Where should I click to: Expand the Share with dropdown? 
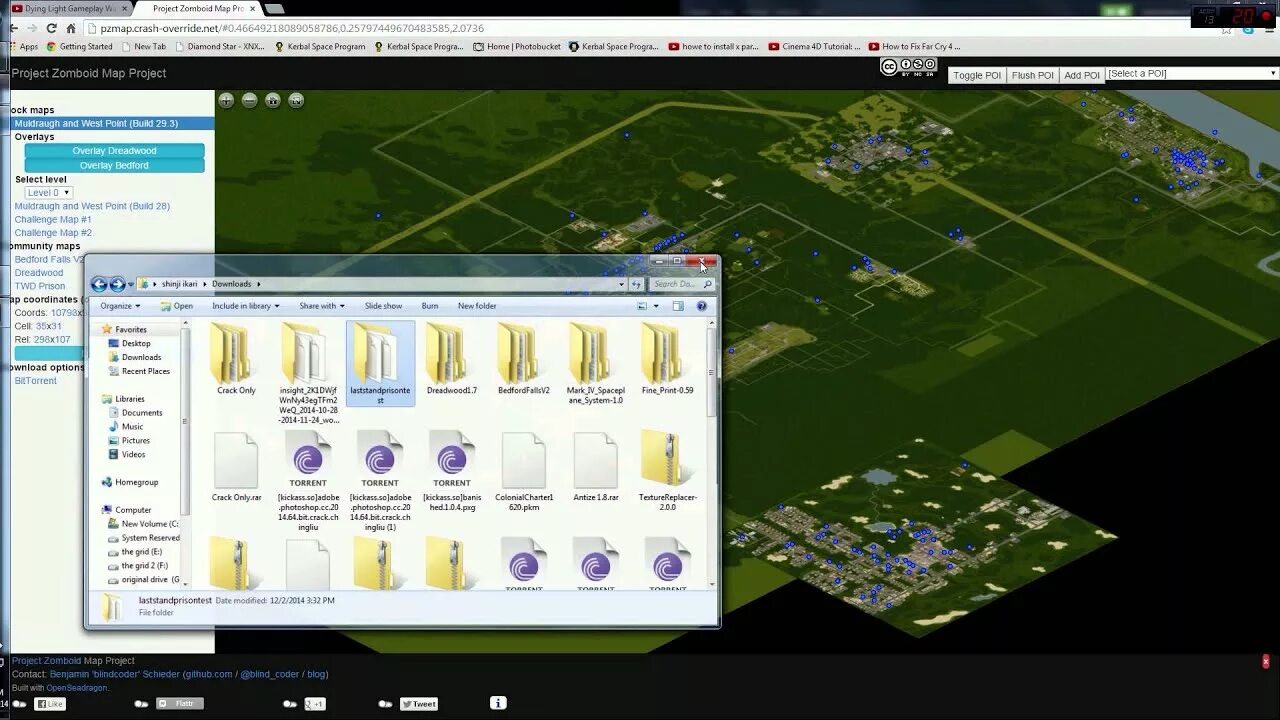tap(322, 306)
